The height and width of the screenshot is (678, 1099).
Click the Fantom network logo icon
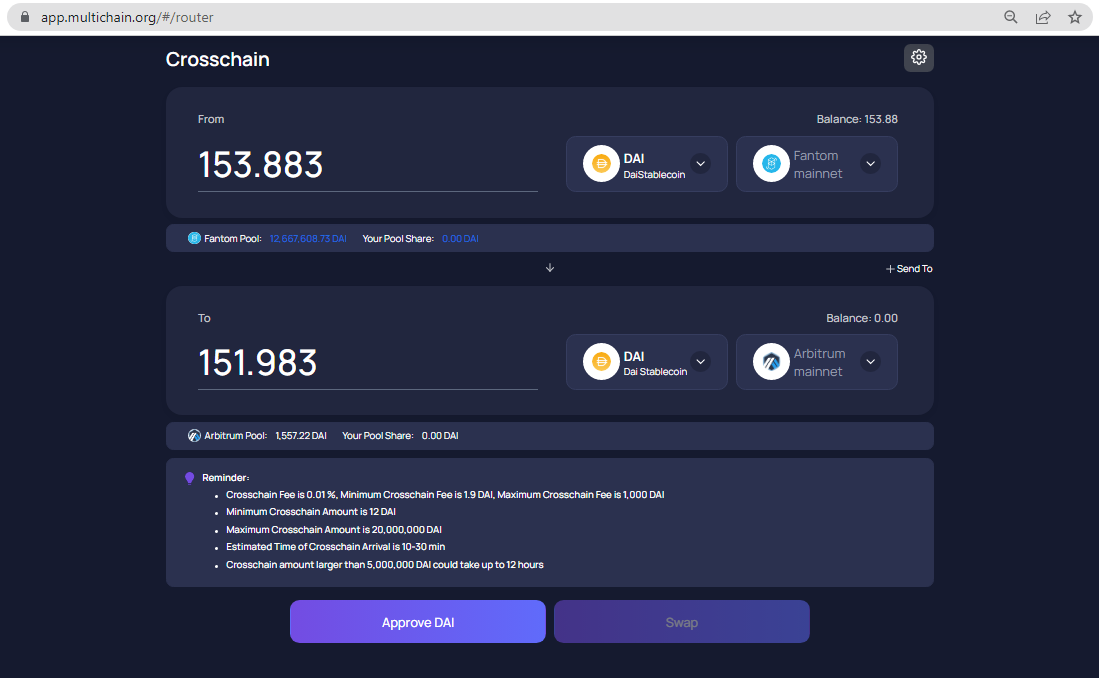click(x=771, y=163)
